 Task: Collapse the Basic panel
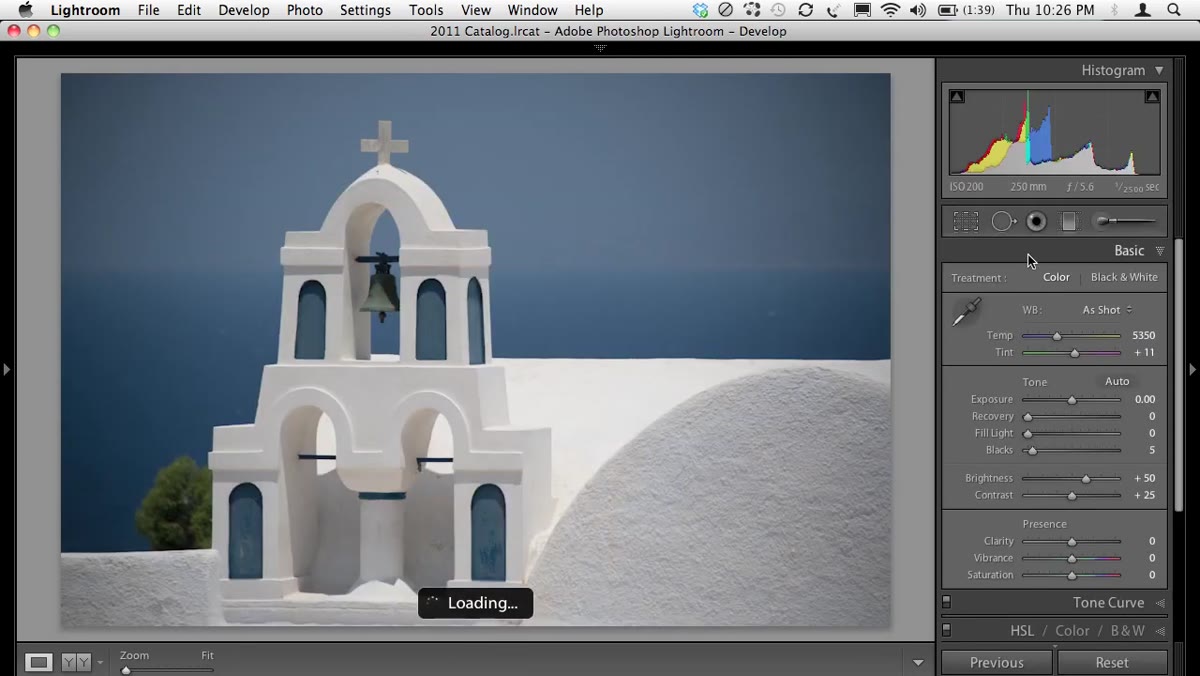coord(1160,251)
